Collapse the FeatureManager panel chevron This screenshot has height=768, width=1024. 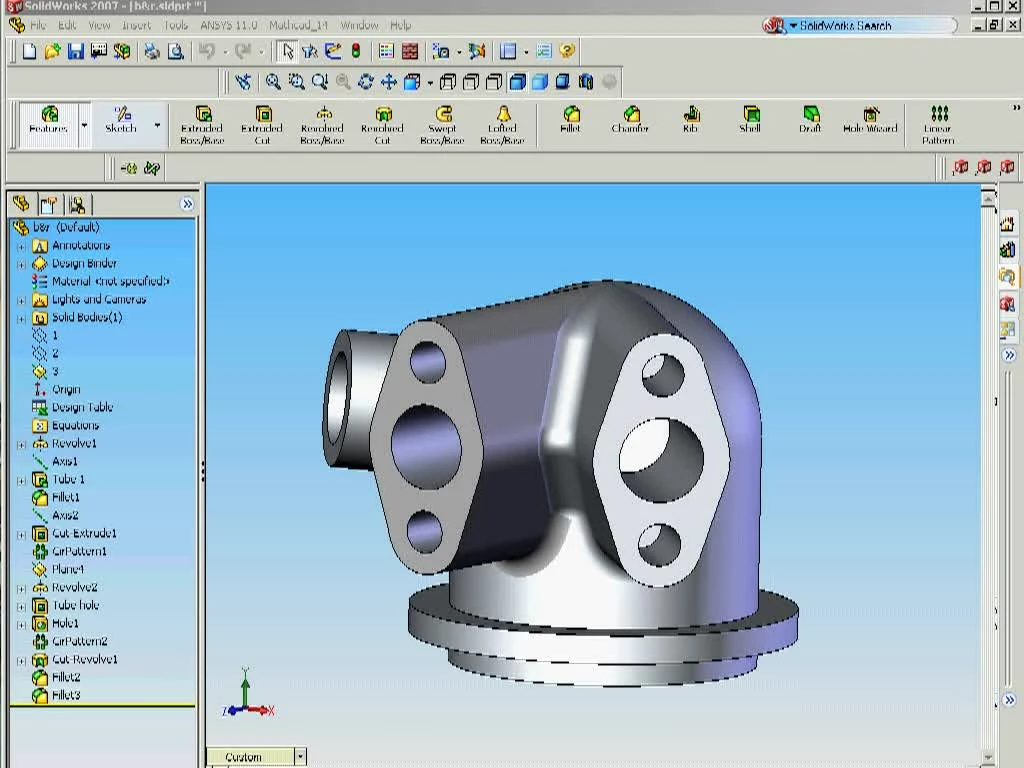[187, 204]
